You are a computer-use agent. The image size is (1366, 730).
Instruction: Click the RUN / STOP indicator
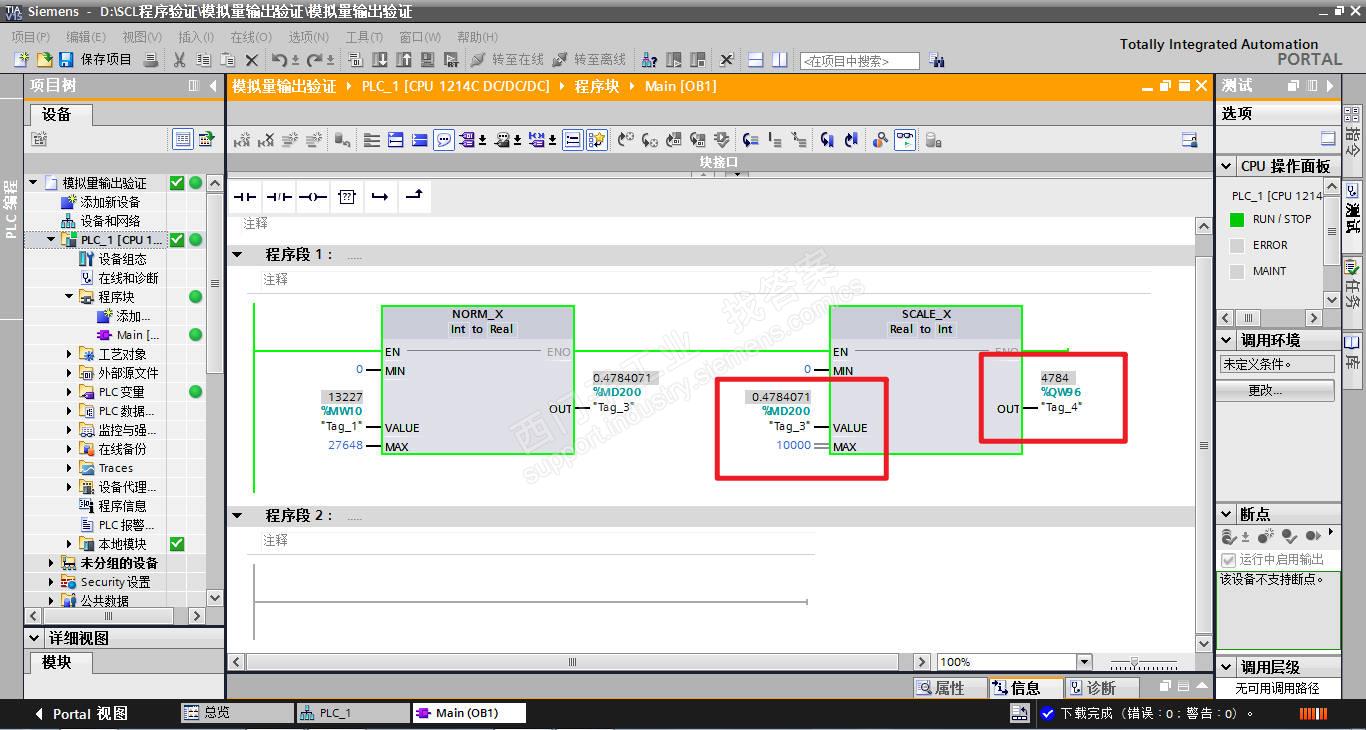[x=1237, y=219]
